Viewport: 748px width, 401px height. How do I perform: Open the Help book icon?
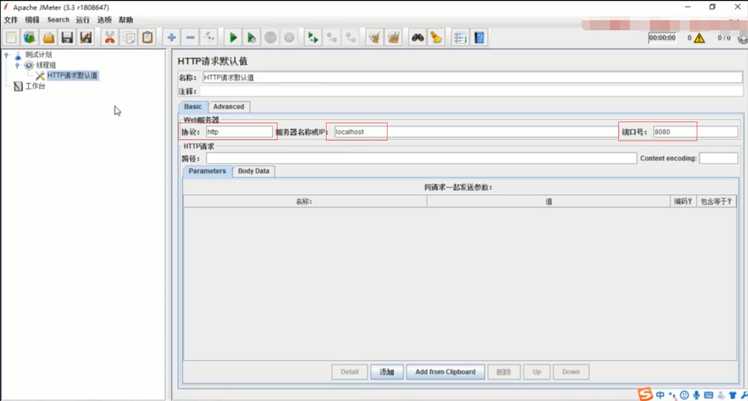[479, 37]
